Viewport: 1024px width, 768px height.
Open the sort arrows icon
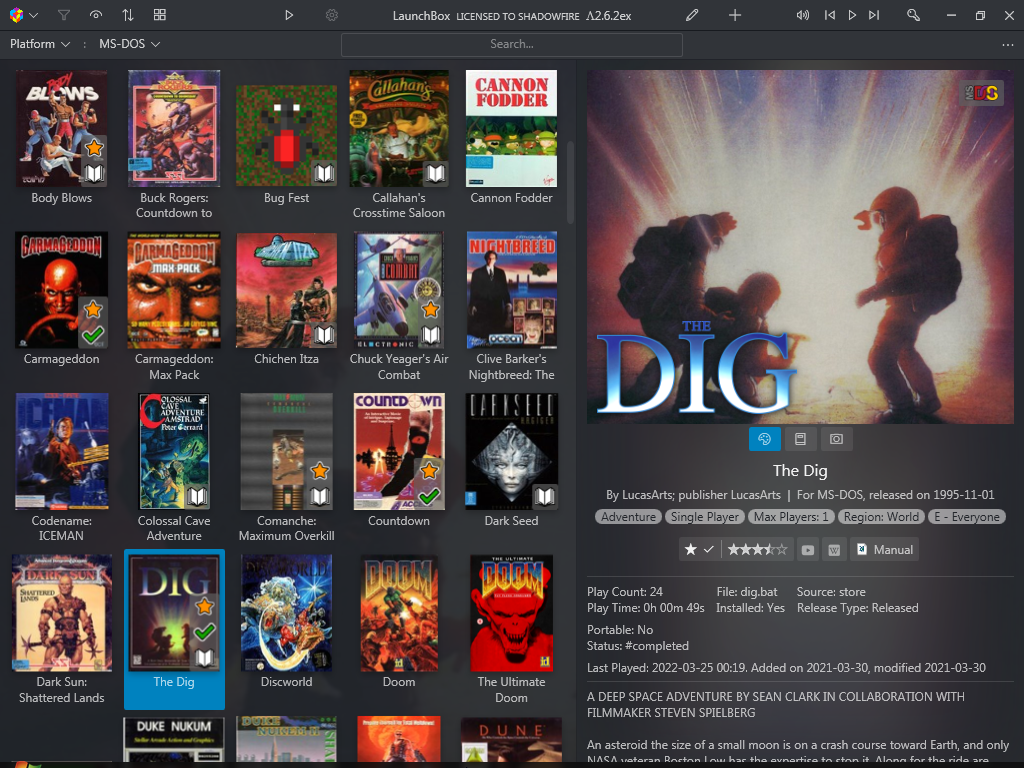click(128, 15)
